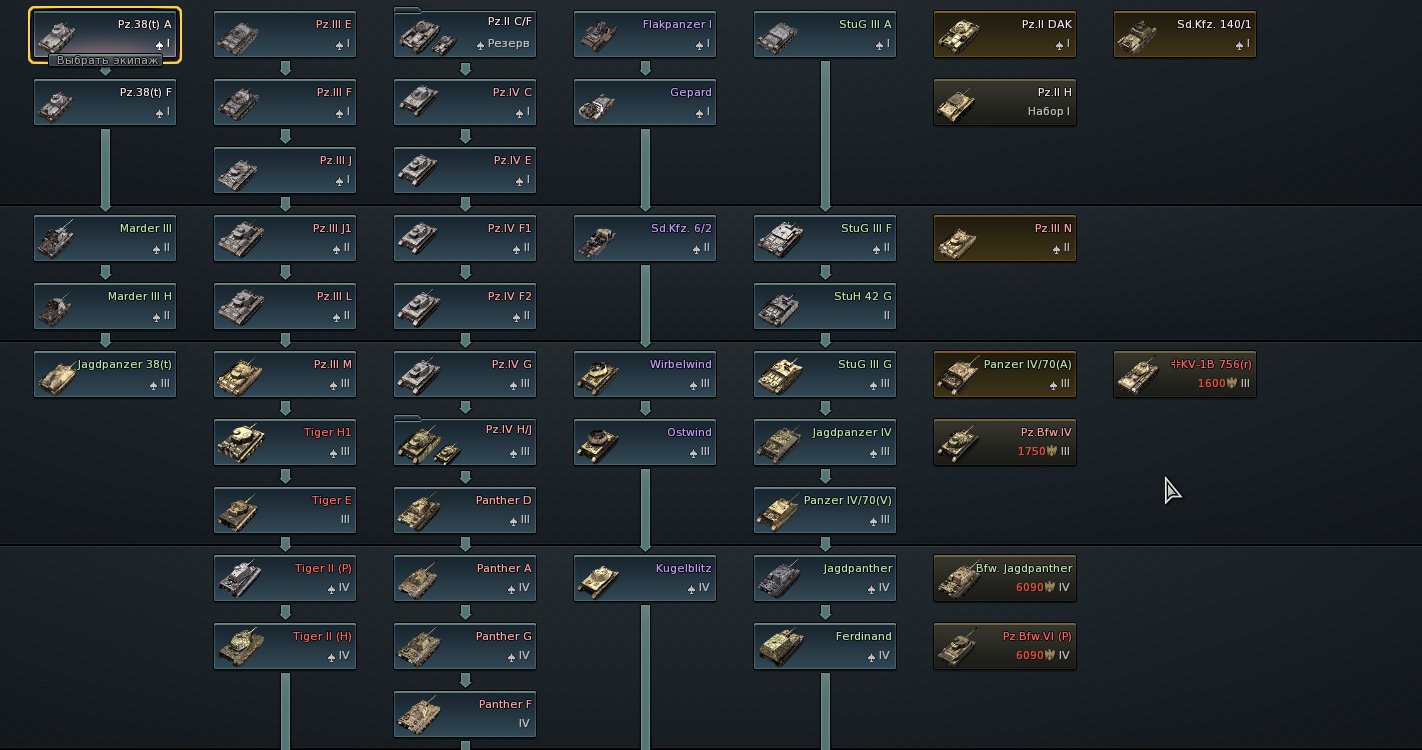The image size is (1422, 750).
Task: Choose the Panzer IV/70(A) vehicle card
Action: tap(1005, 374)
